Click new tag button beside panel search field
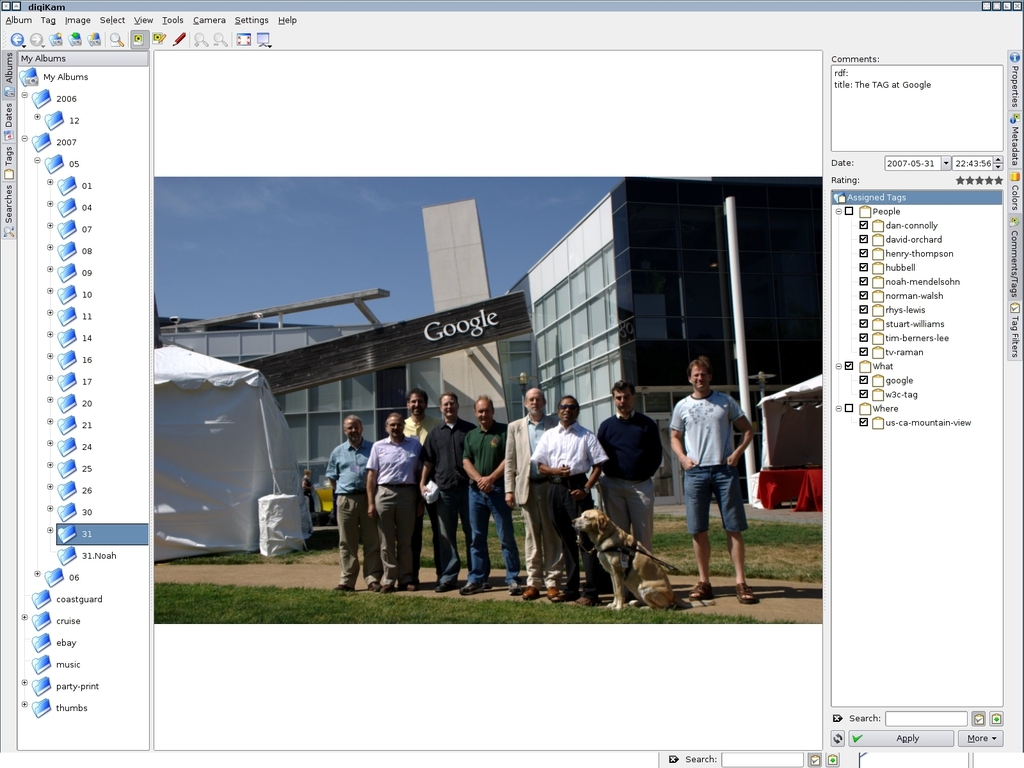Image resolution: width=1024 pixels, height=768 pixels. pos(996,719)
